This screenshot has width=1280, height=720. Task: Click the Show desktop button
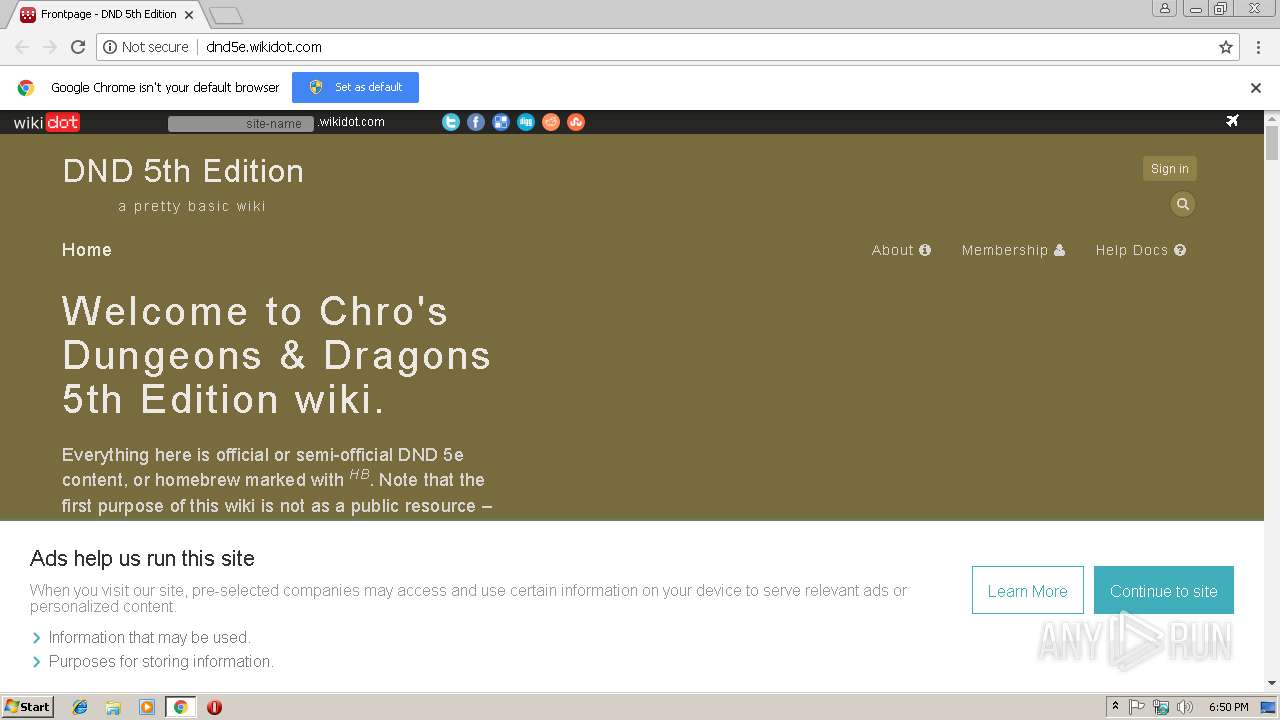point(1269,707)
